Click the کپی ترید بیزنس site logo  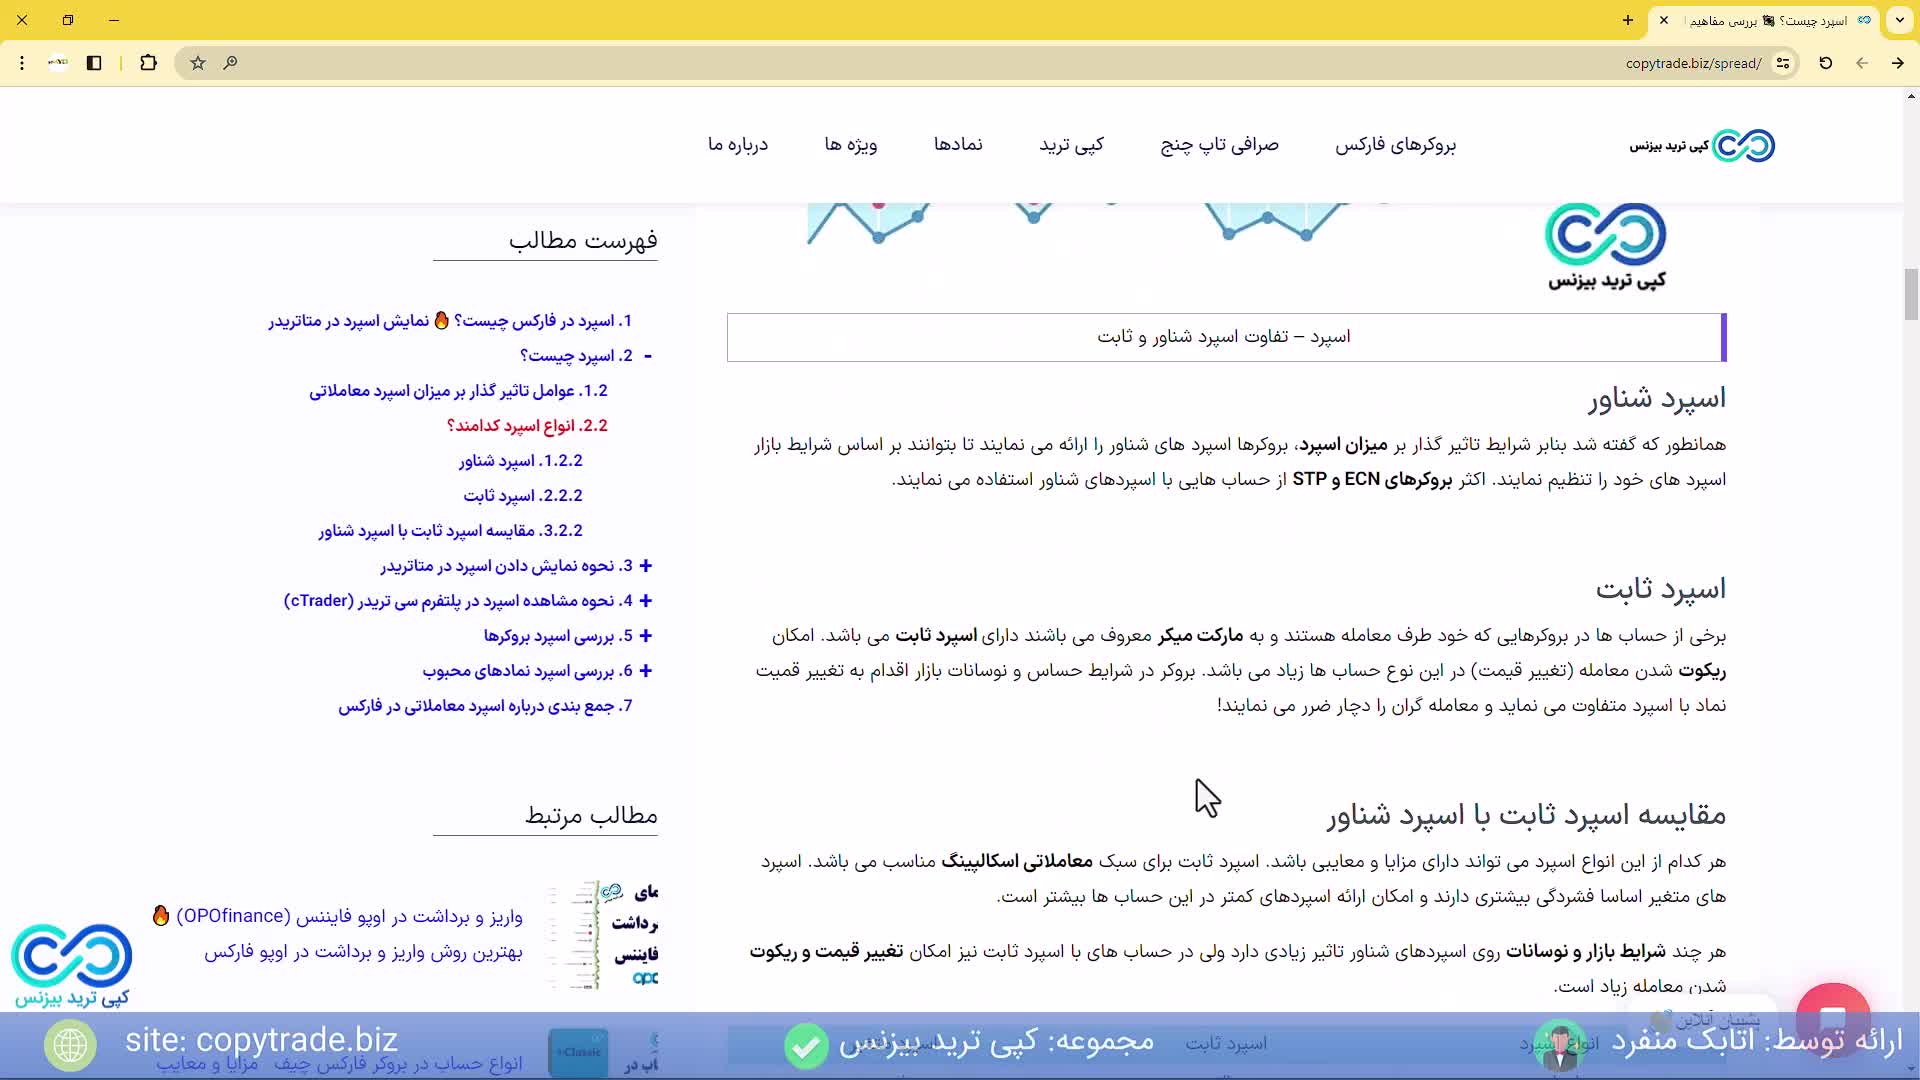click(1700, 145)
